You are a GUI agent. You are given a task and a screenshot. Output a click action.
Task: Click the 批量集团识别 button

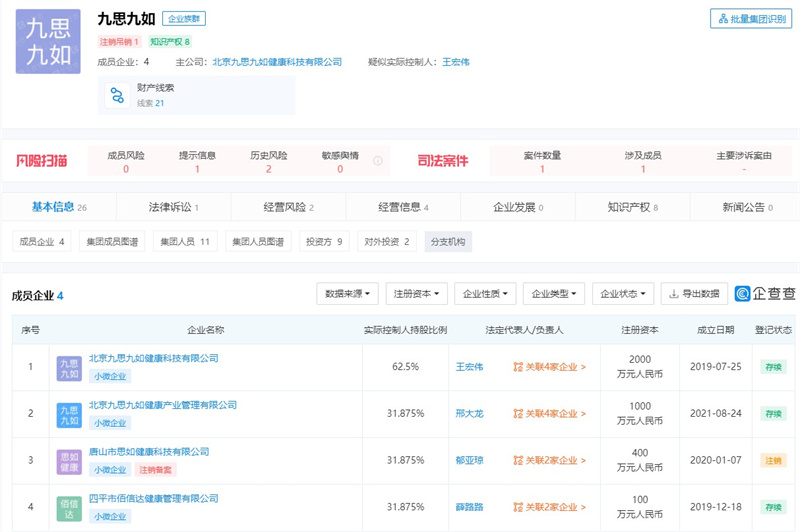click(751, 19)
